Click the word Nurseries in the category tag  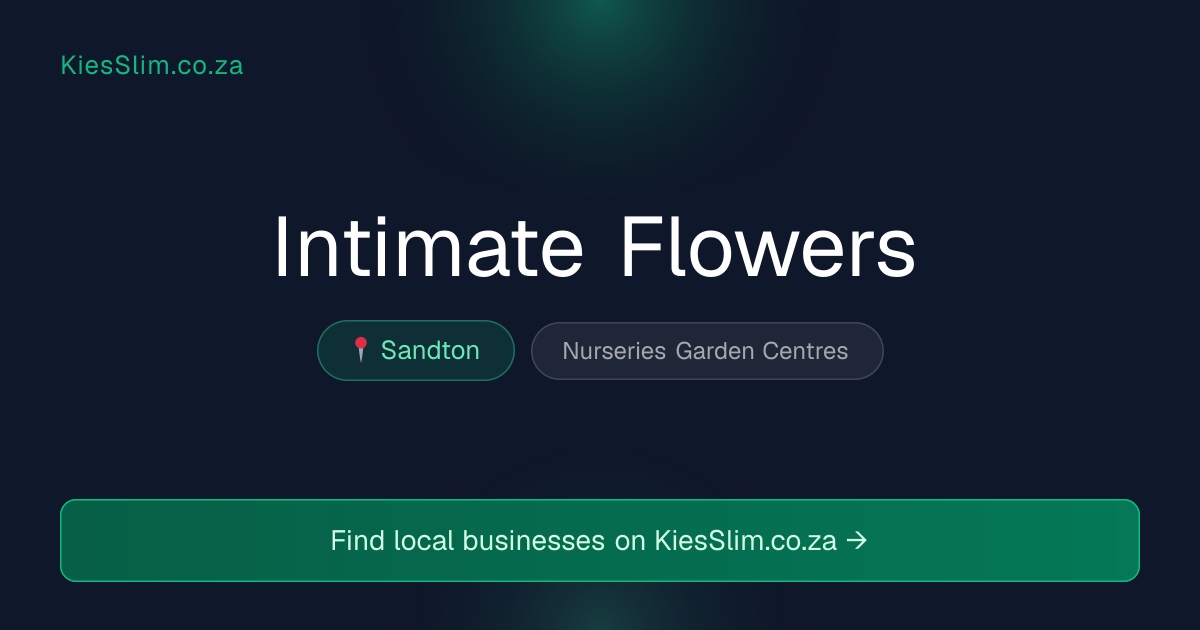click(x=615, y=351)
